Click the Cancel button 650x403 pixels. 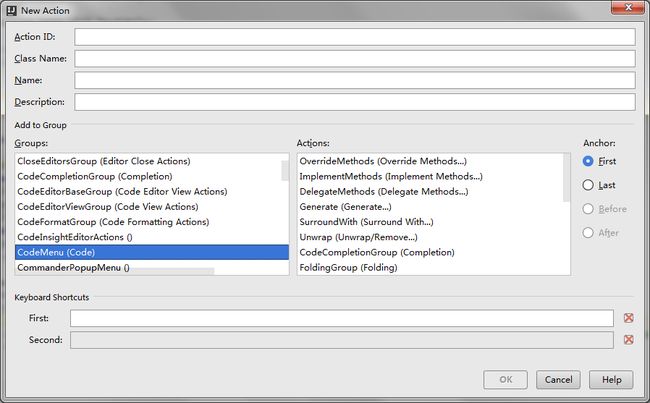coord(558,379)
